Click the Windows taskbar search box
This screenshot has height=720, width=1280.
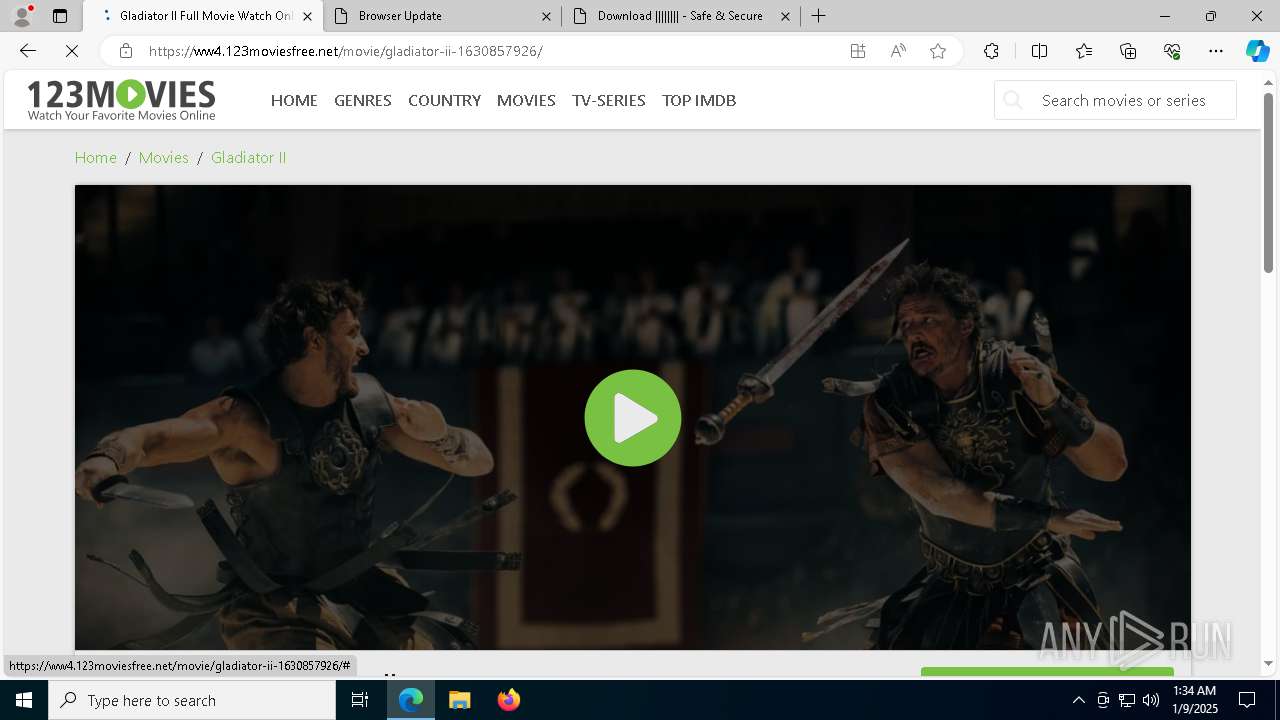click(x=192, y=700)
